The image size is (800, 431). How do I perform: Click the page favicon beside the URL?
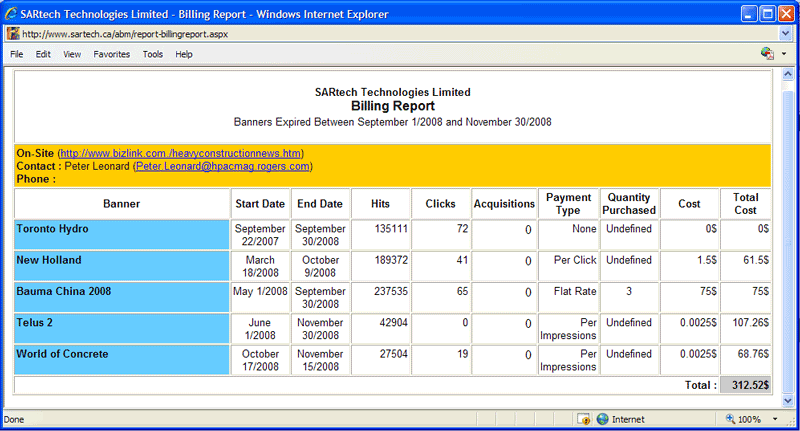coord(13,34)
